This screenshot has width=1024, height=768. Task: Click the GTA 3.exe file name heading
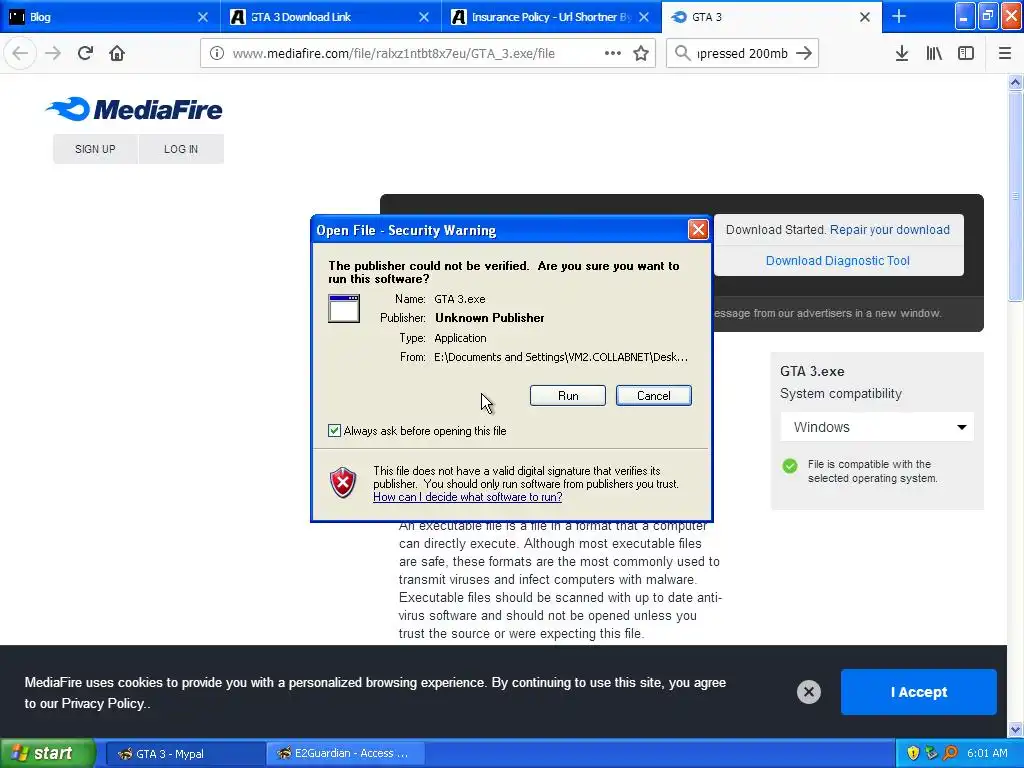tap(812, 371)
